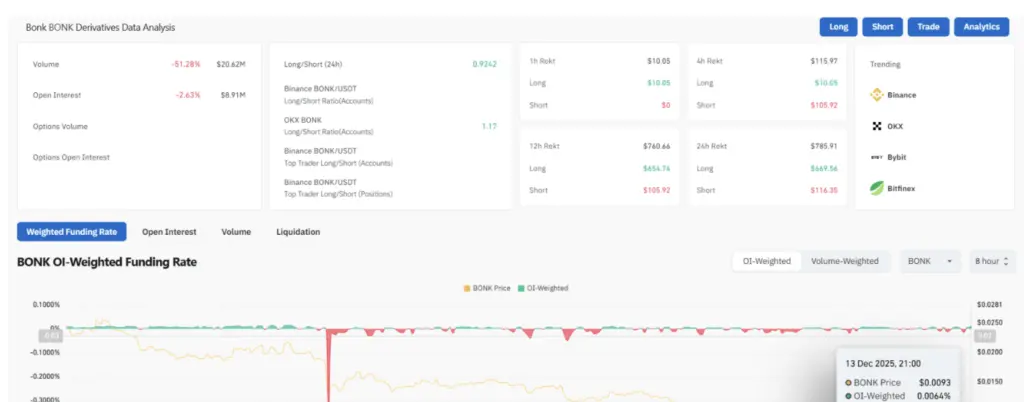The height and width of the screenshot is (402, 1024).
Task: Click the Binance BONK/USDT Long/Short Ratio (Accounts) row
Action: pos(391,95)
